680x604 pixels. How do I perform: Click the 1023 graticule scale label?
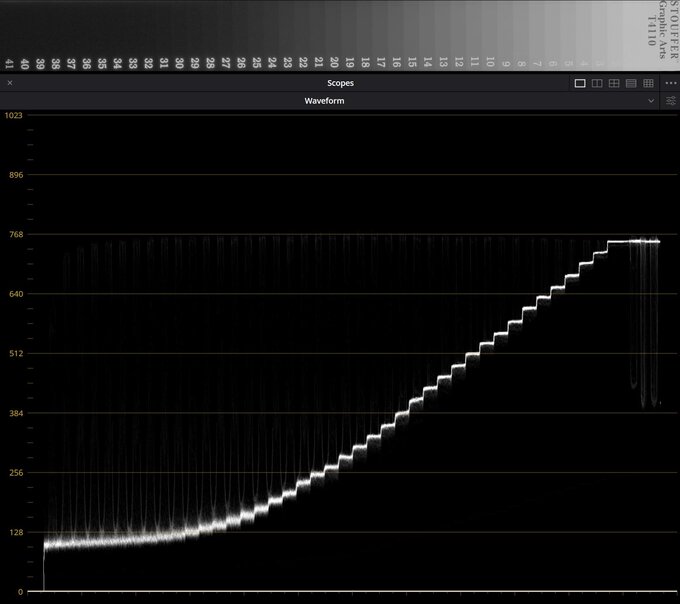pyautogui.click(x=13, y=115)
